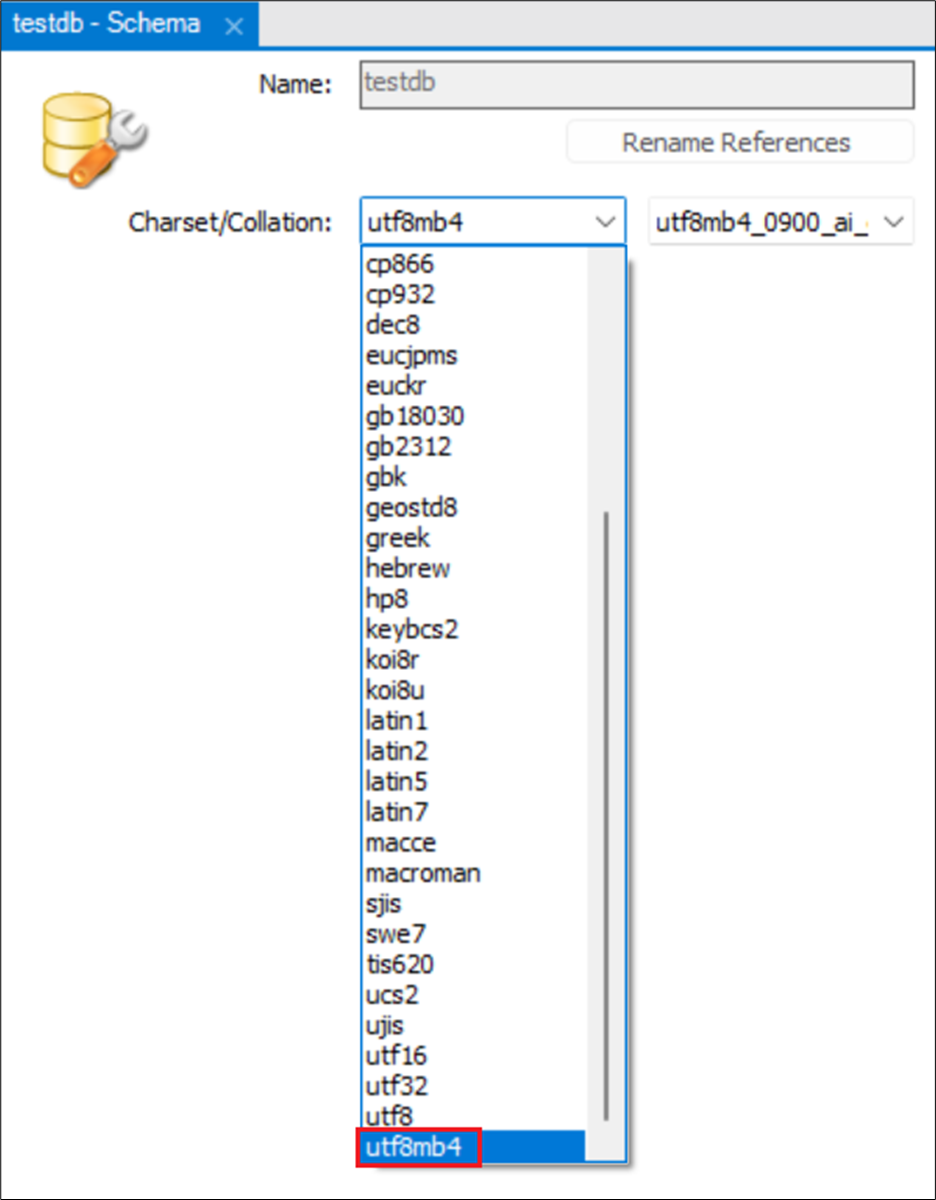
Task: Select gbk from the charset list
Action: pyautogui.click(x=472, y=477)
